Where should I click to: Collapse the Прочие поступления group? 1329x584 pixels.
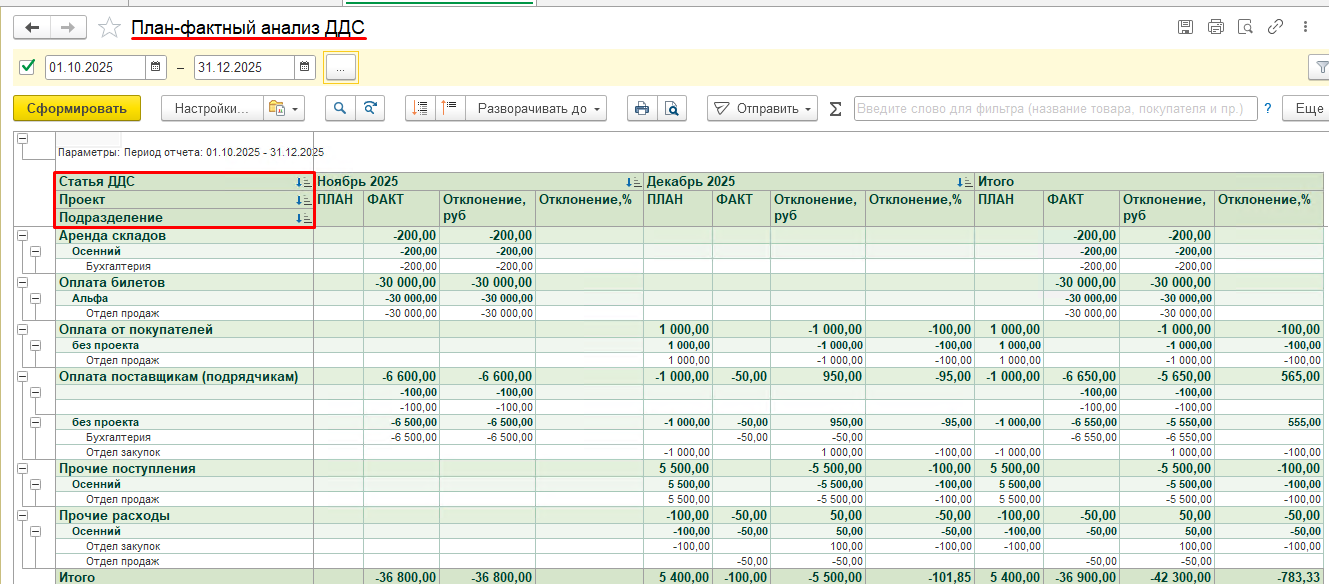pyautogui.click(x=21, y=468)
